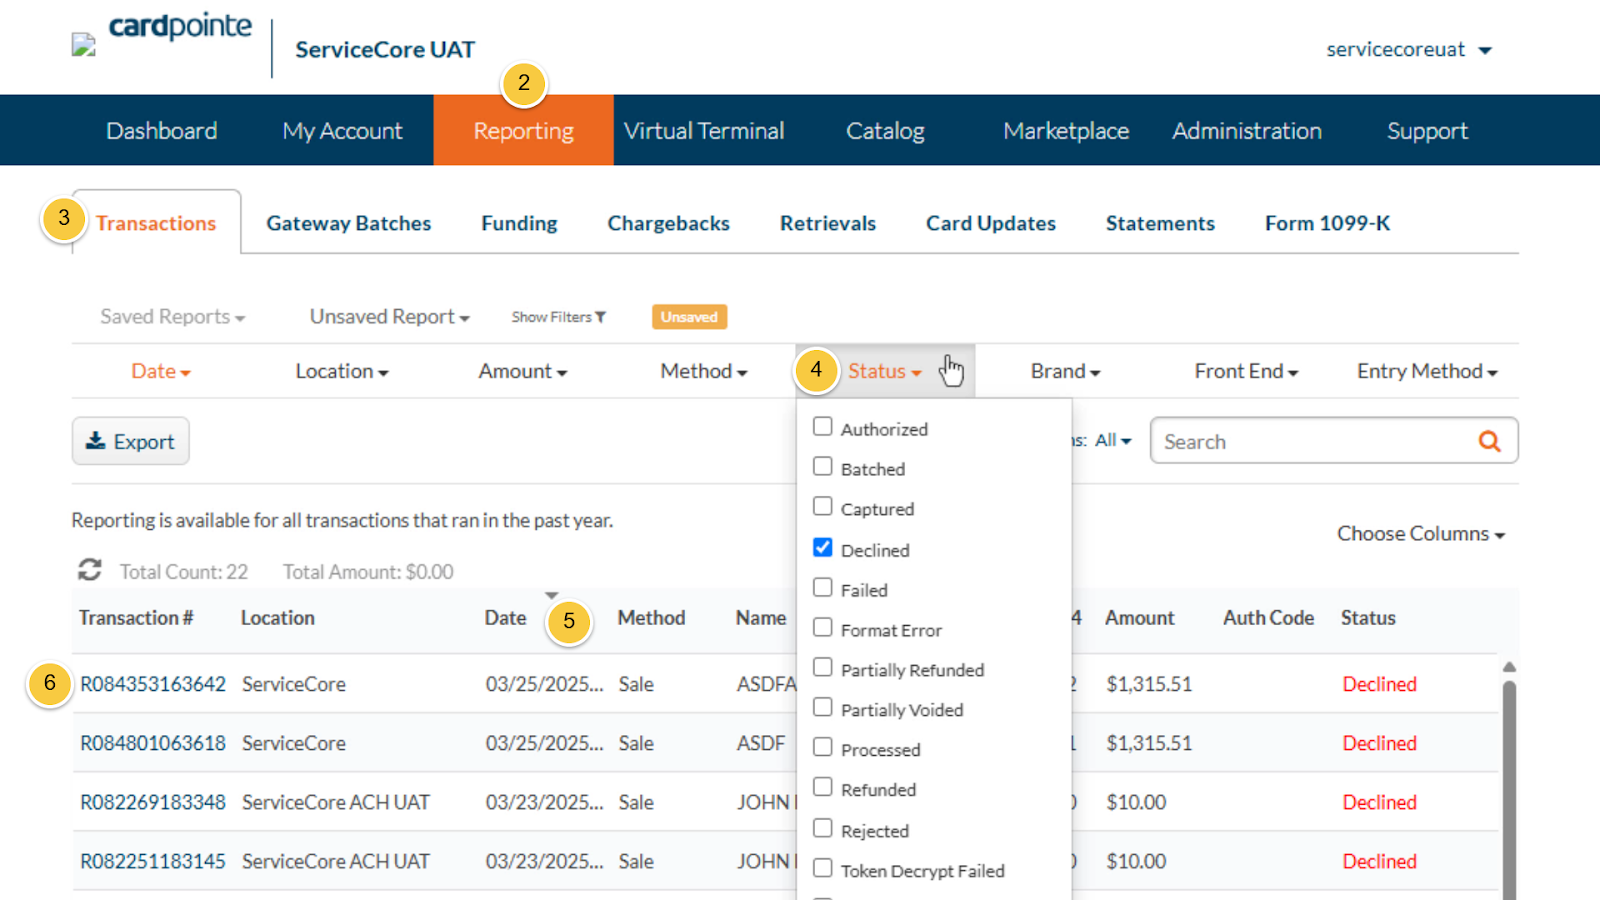The height and width of the screenshot is (900, 1600).
Task: Switch to the Retrievals tab
Action: 828,223
